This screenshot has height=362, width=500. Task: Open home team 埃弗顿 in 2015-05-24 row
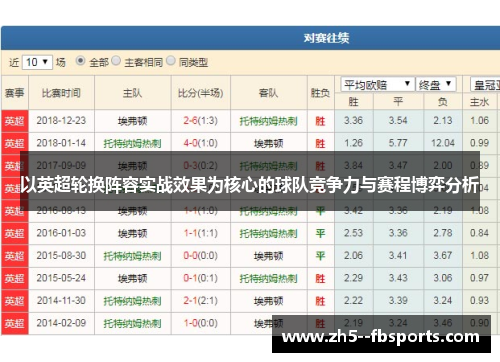pos(132,278)
